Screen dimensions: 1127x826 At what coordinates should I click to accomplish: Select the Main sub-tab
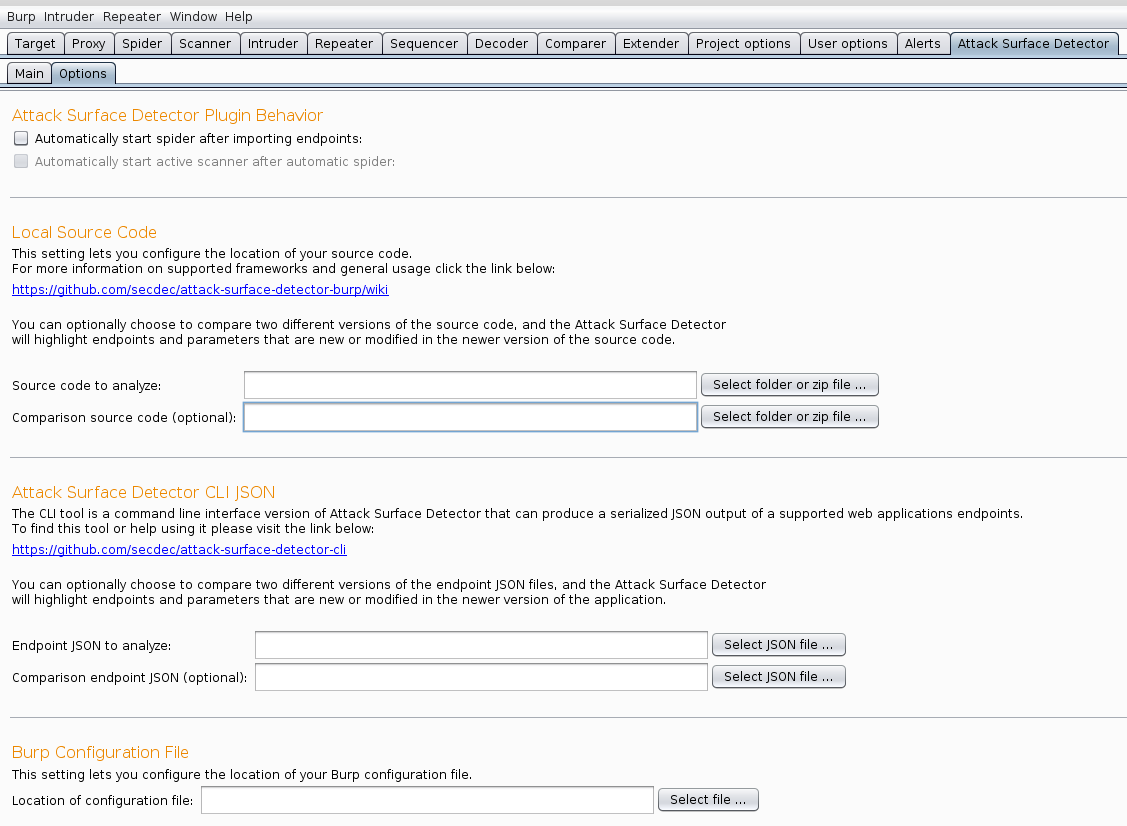coord(29,73)
